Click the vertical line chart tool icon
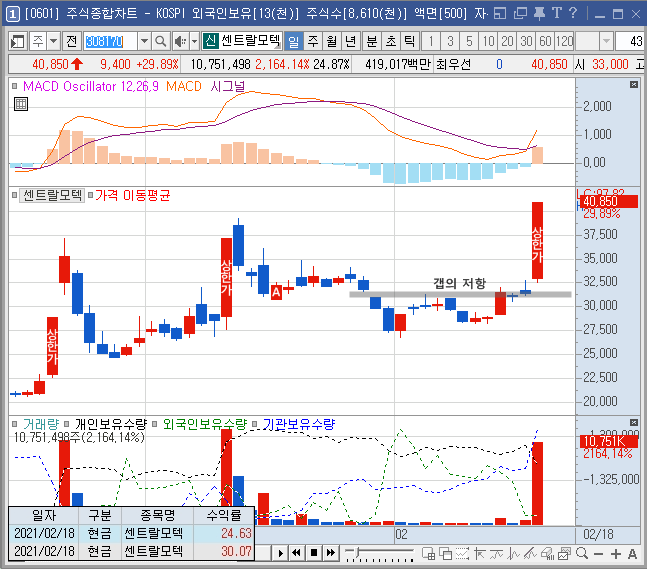This screenshot has width=647, height=569. [513, 554]
